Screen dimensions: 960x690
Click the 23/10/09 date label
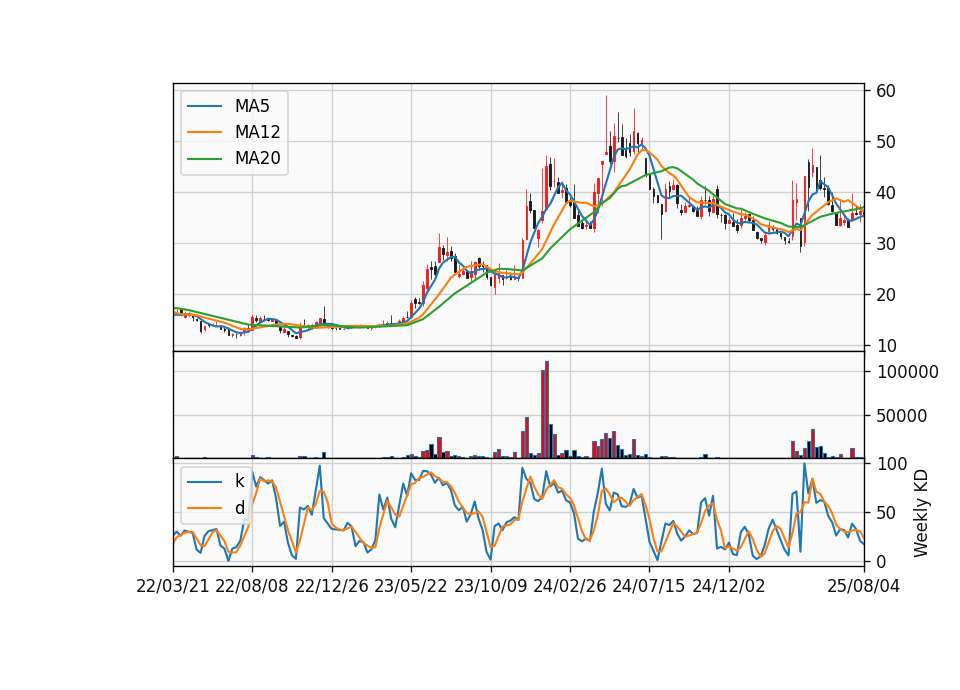click(x=490, y=586)
